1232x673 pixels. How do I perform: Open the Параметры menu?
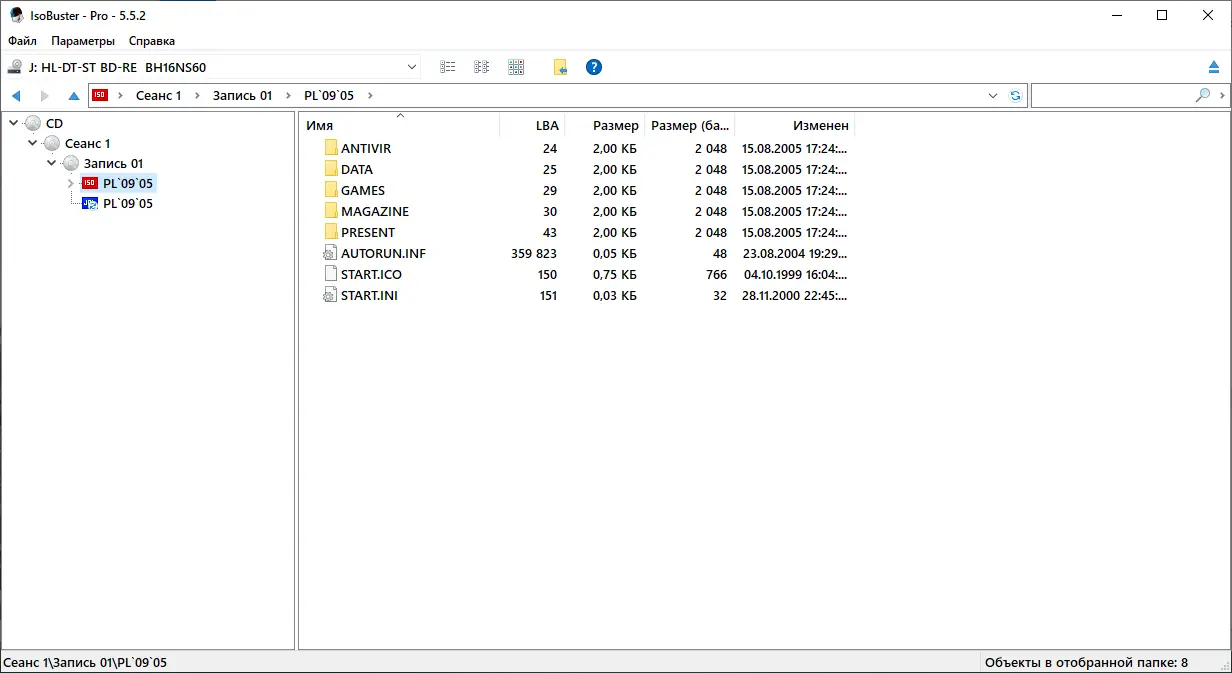[82, 41]
